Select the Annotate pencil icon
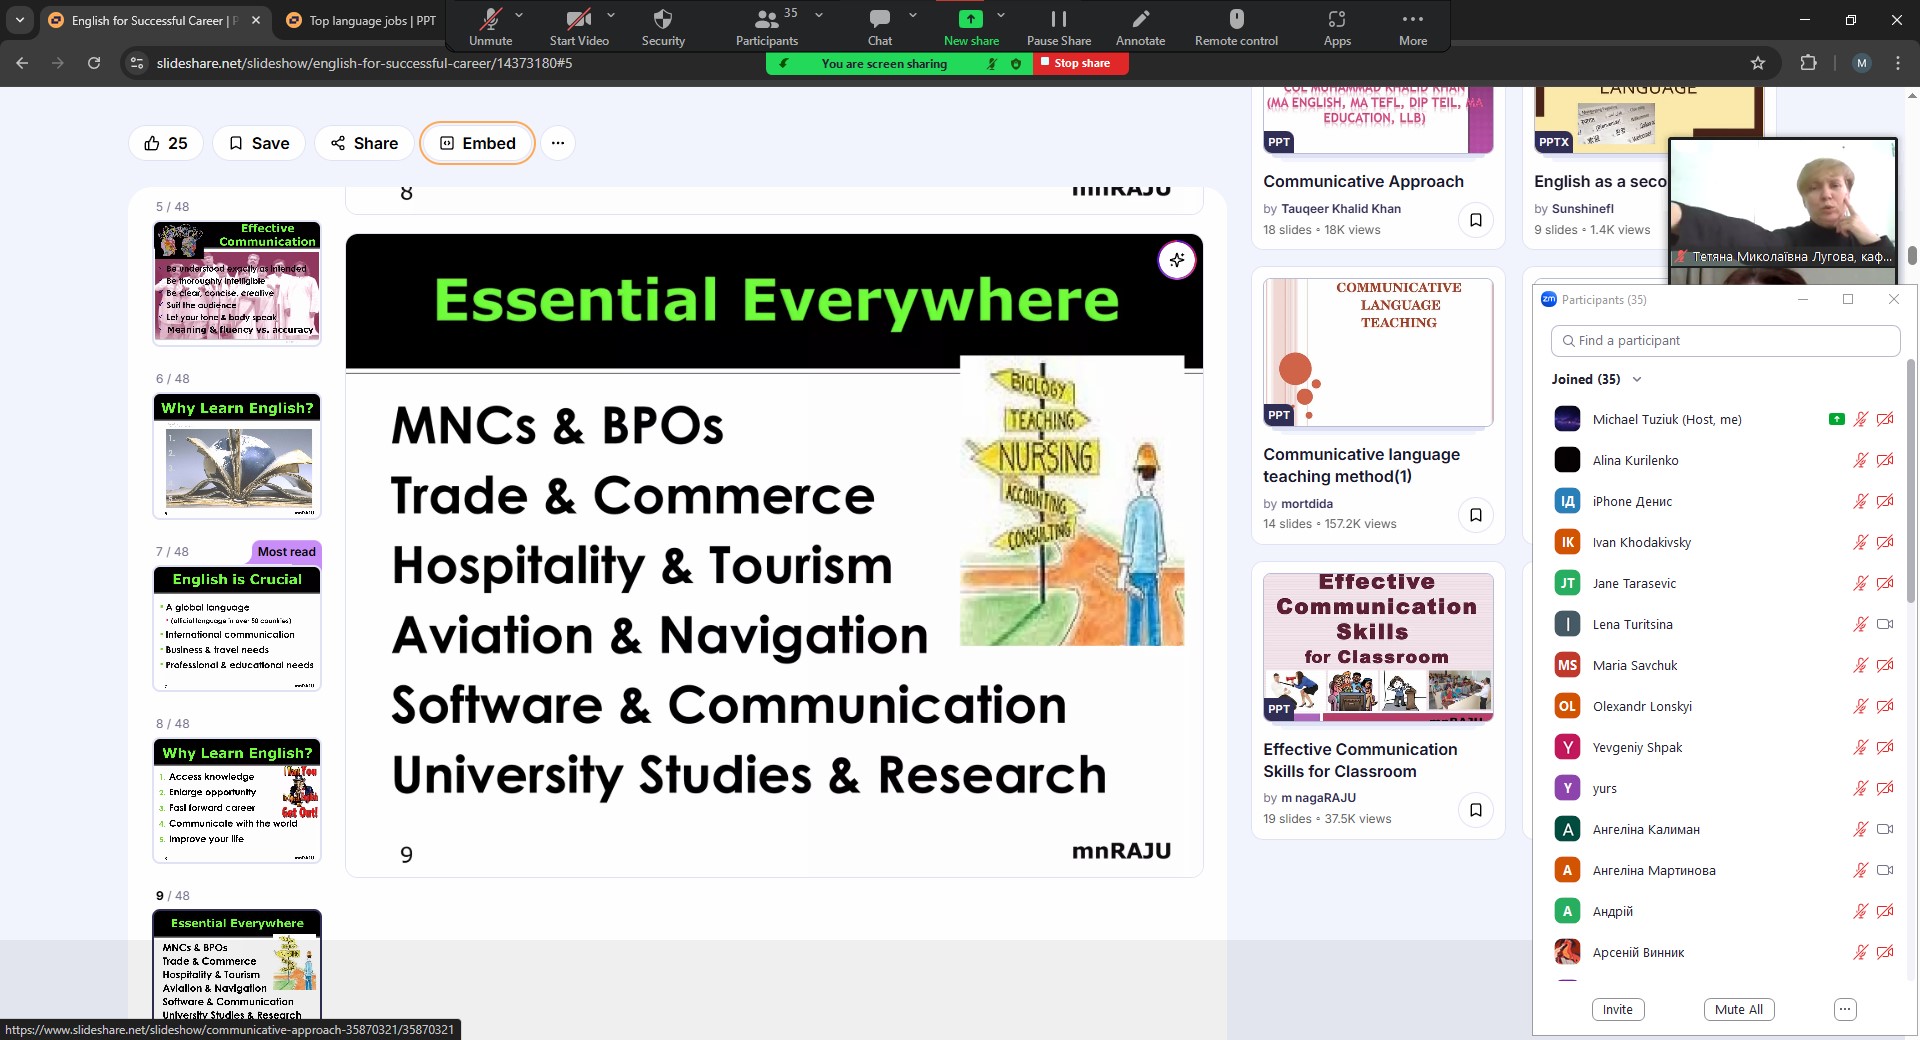The width and height of the screenshot is (1920, 1040). click(x=1140, y=19)
